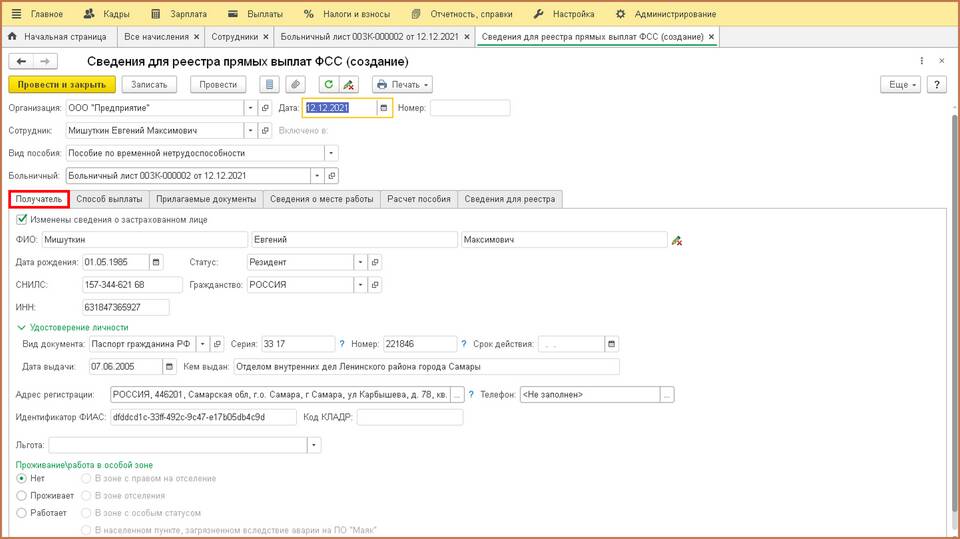
Task: Open the Льгота dropdown list
Action: pyautogui.click(x=314, y=444)
